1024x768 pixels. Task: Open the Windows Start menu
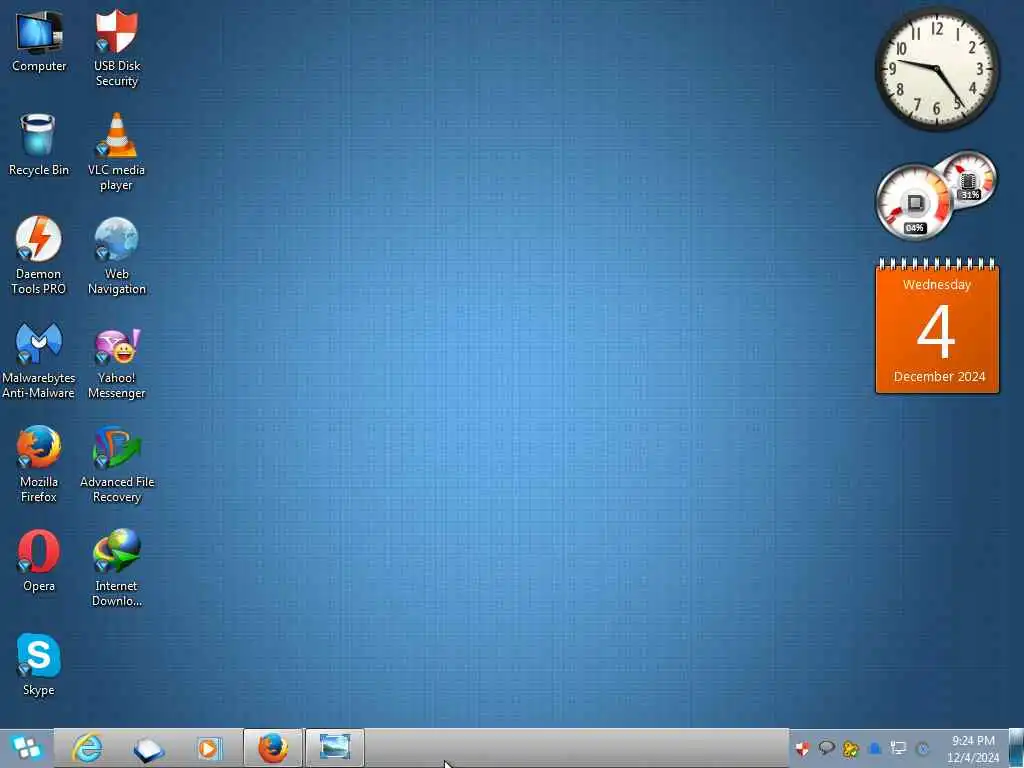click(26, 748)
